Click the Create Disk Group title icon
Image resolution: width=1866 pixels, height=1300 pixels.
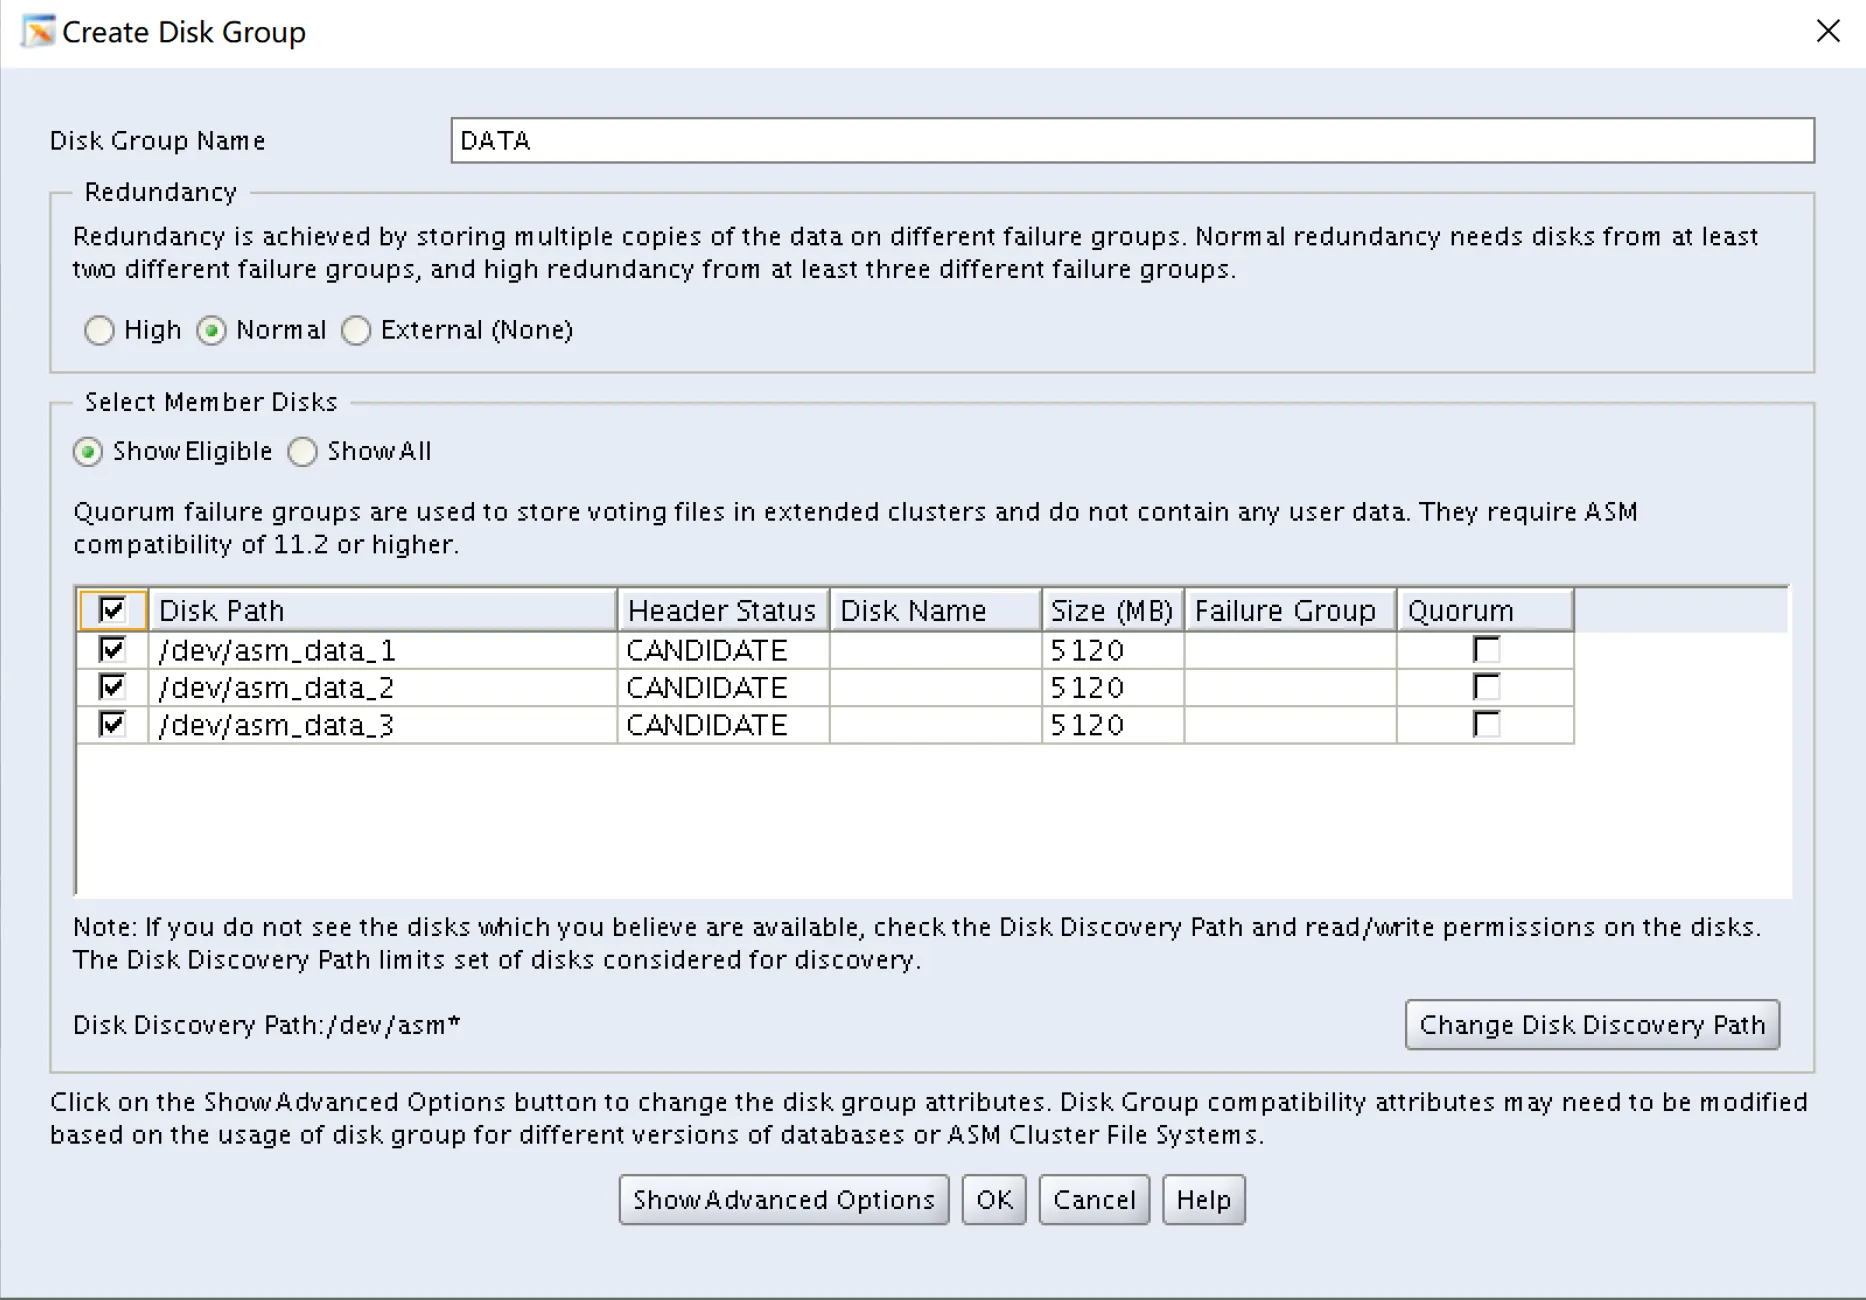point(38,32)
